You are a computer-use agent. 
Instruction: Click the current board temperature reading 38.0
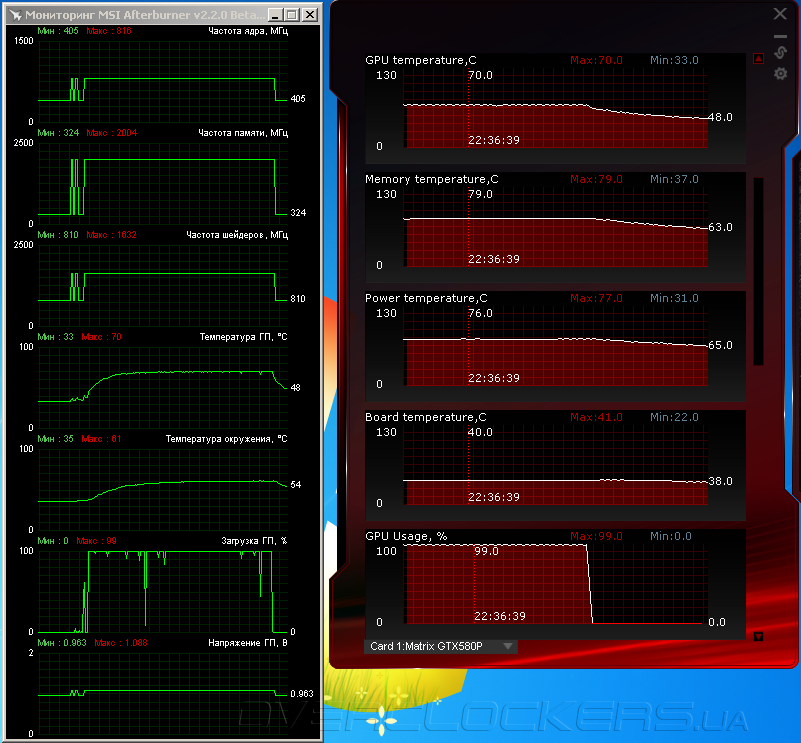pyautogui.click(x=720, y=481)
